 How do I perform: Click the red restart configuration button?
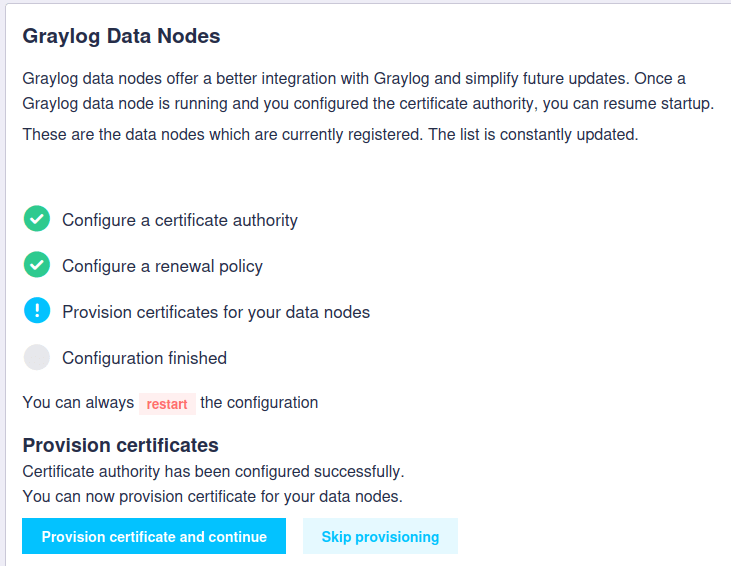167,404
